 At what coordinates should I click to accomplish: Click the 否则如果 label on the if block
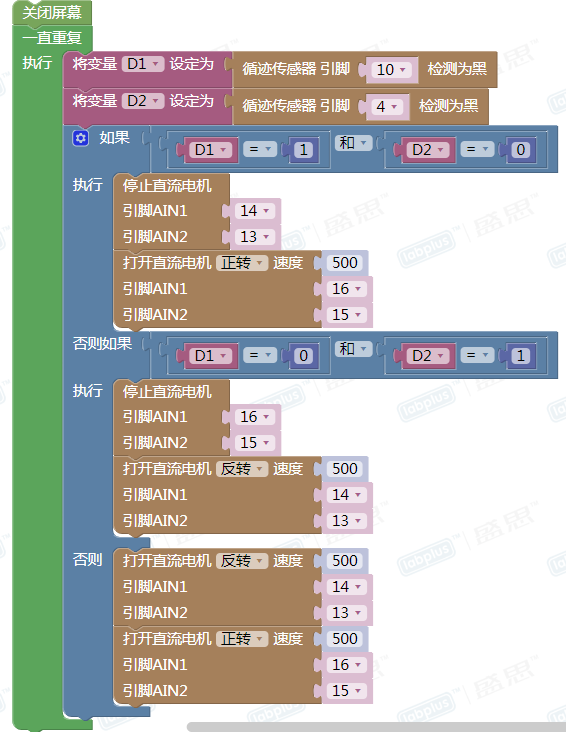(x=102, y=344)
